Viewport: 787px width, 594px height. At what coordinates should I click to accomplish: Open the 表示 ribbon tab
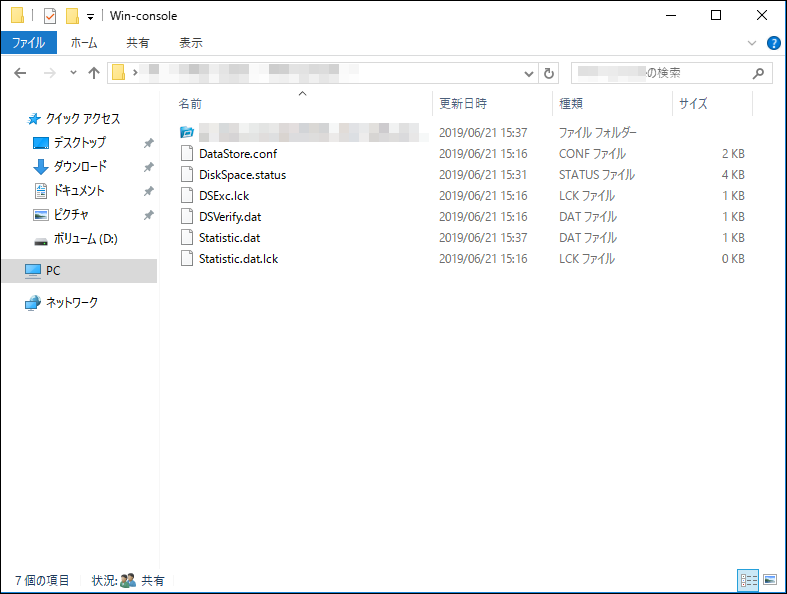click(x=191, y=43)
